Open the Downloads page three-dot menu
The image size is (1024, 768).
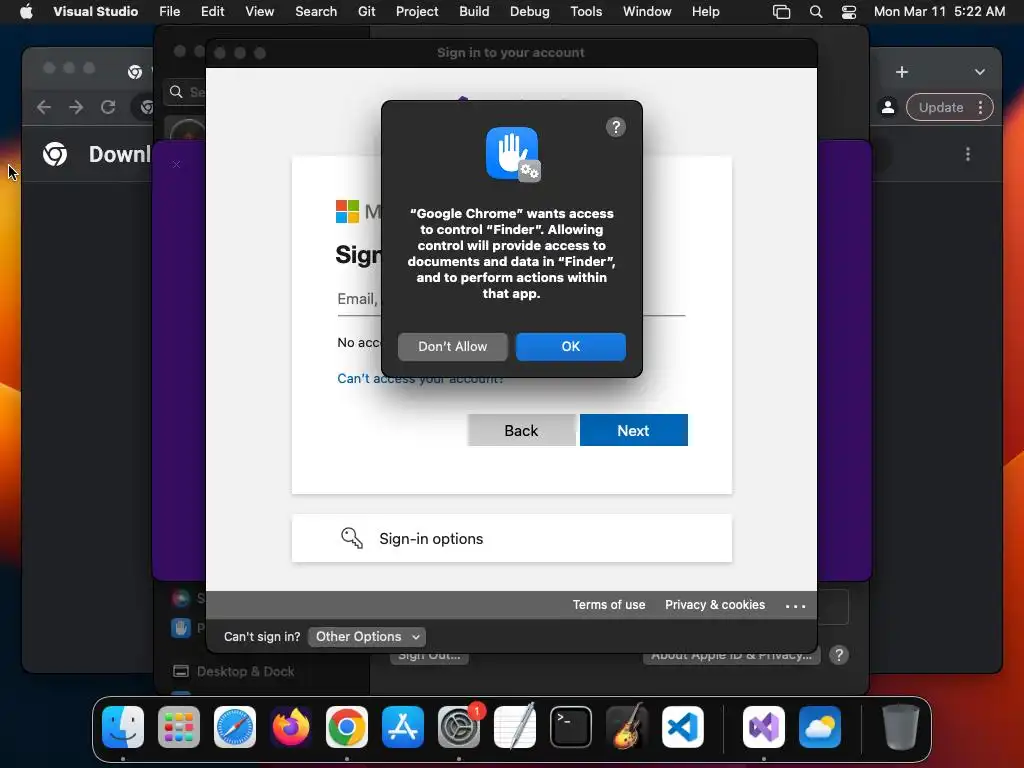click(x=967, y=154)
